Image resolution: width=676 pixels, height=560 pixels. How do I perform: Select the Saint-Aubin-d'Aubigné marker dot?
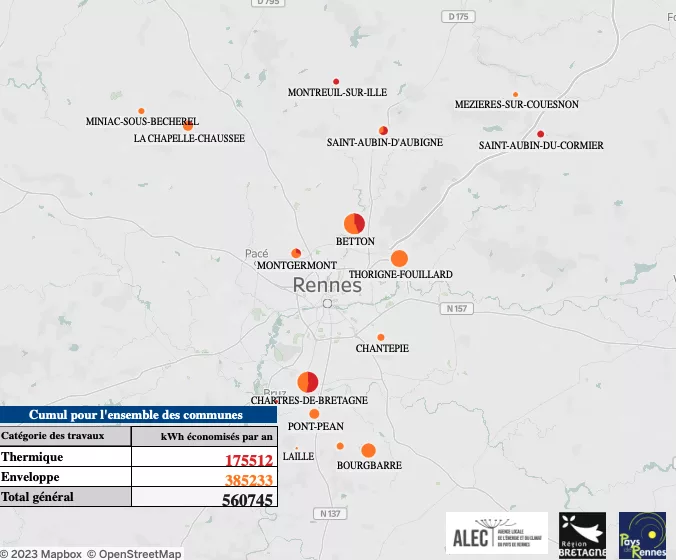click(x=383, y=131)
